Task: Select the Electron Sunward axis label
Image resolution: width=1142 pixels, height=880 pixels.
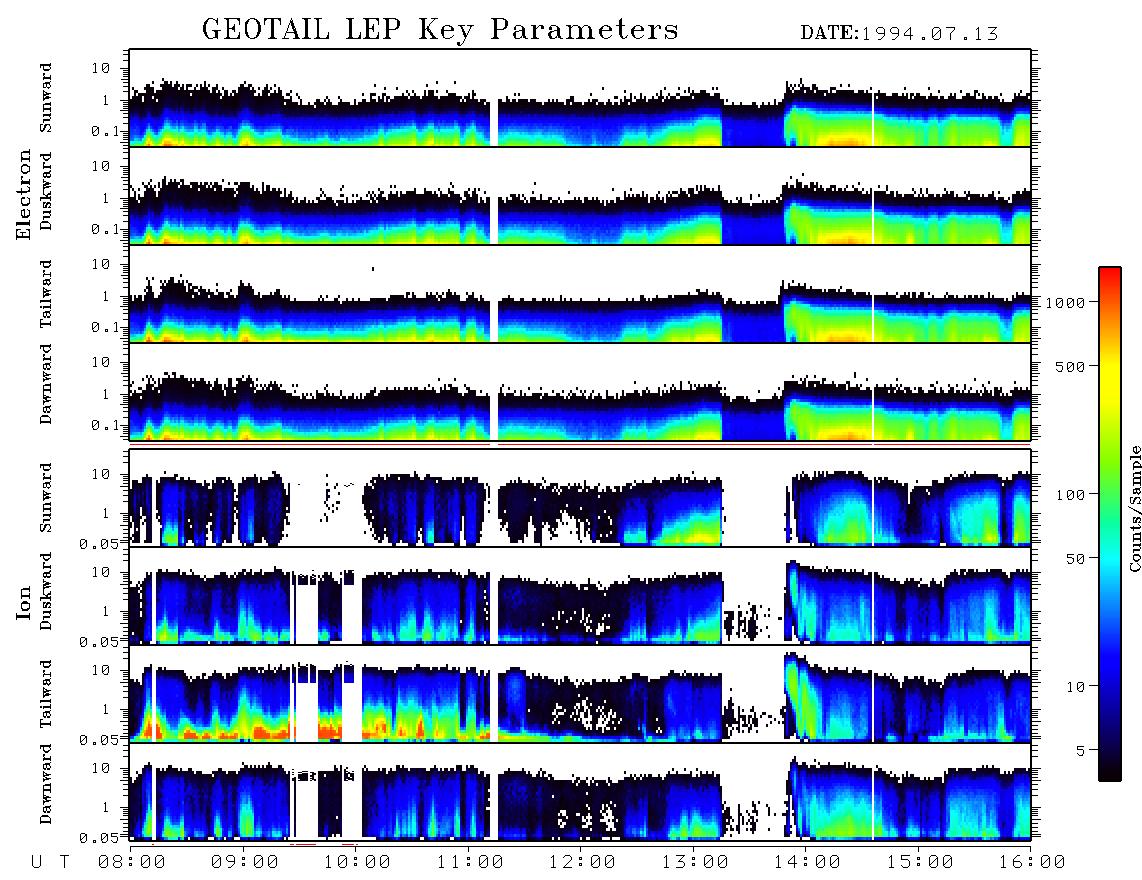Action: tap(46, 98)
